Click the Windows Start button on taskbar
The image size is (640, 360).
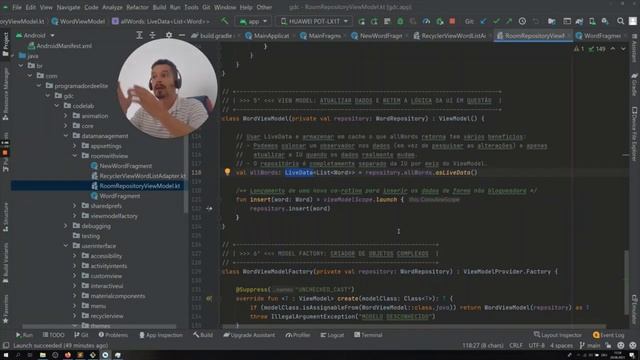tap(6, 355)
